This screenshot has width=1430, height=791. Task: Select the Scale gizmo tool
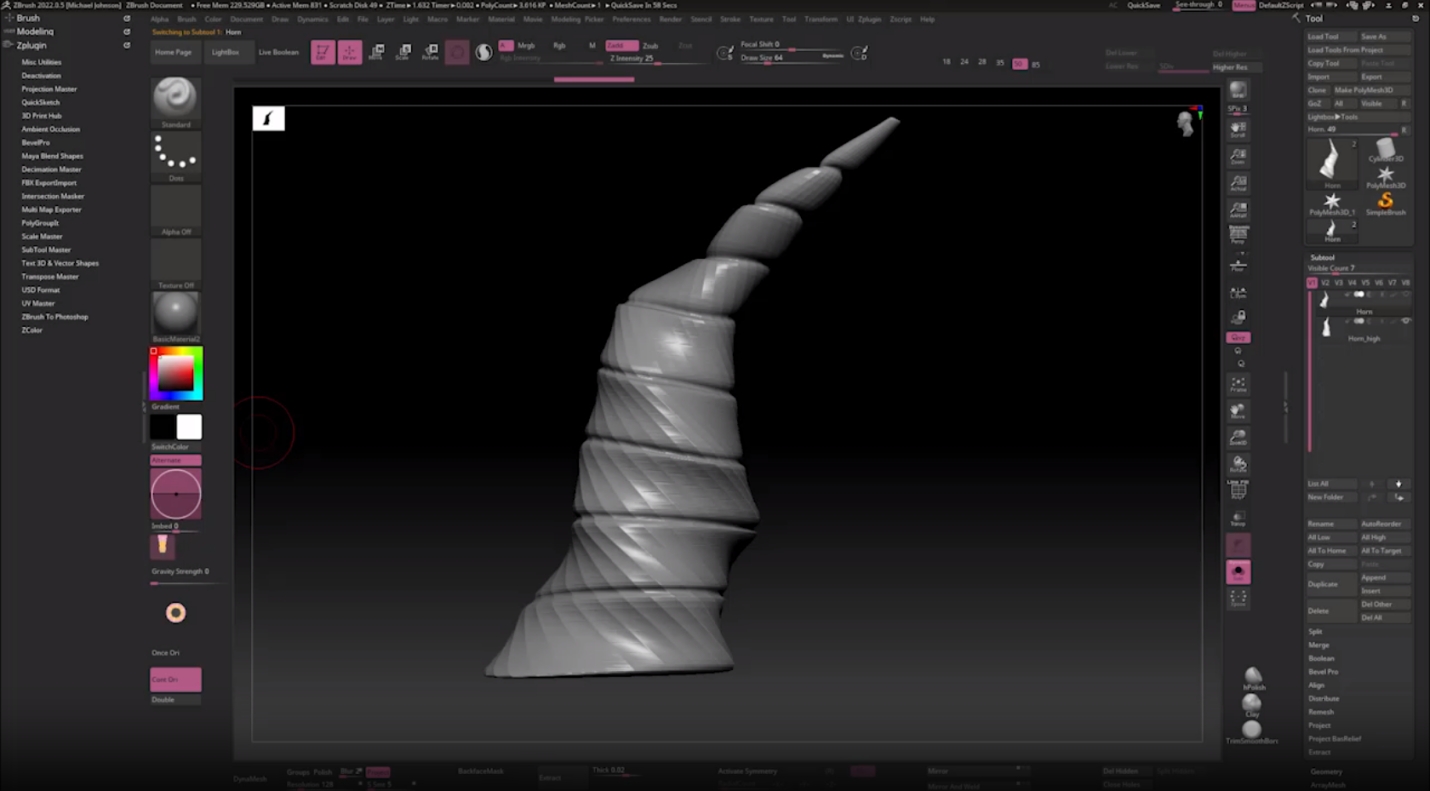coord(403,52)
